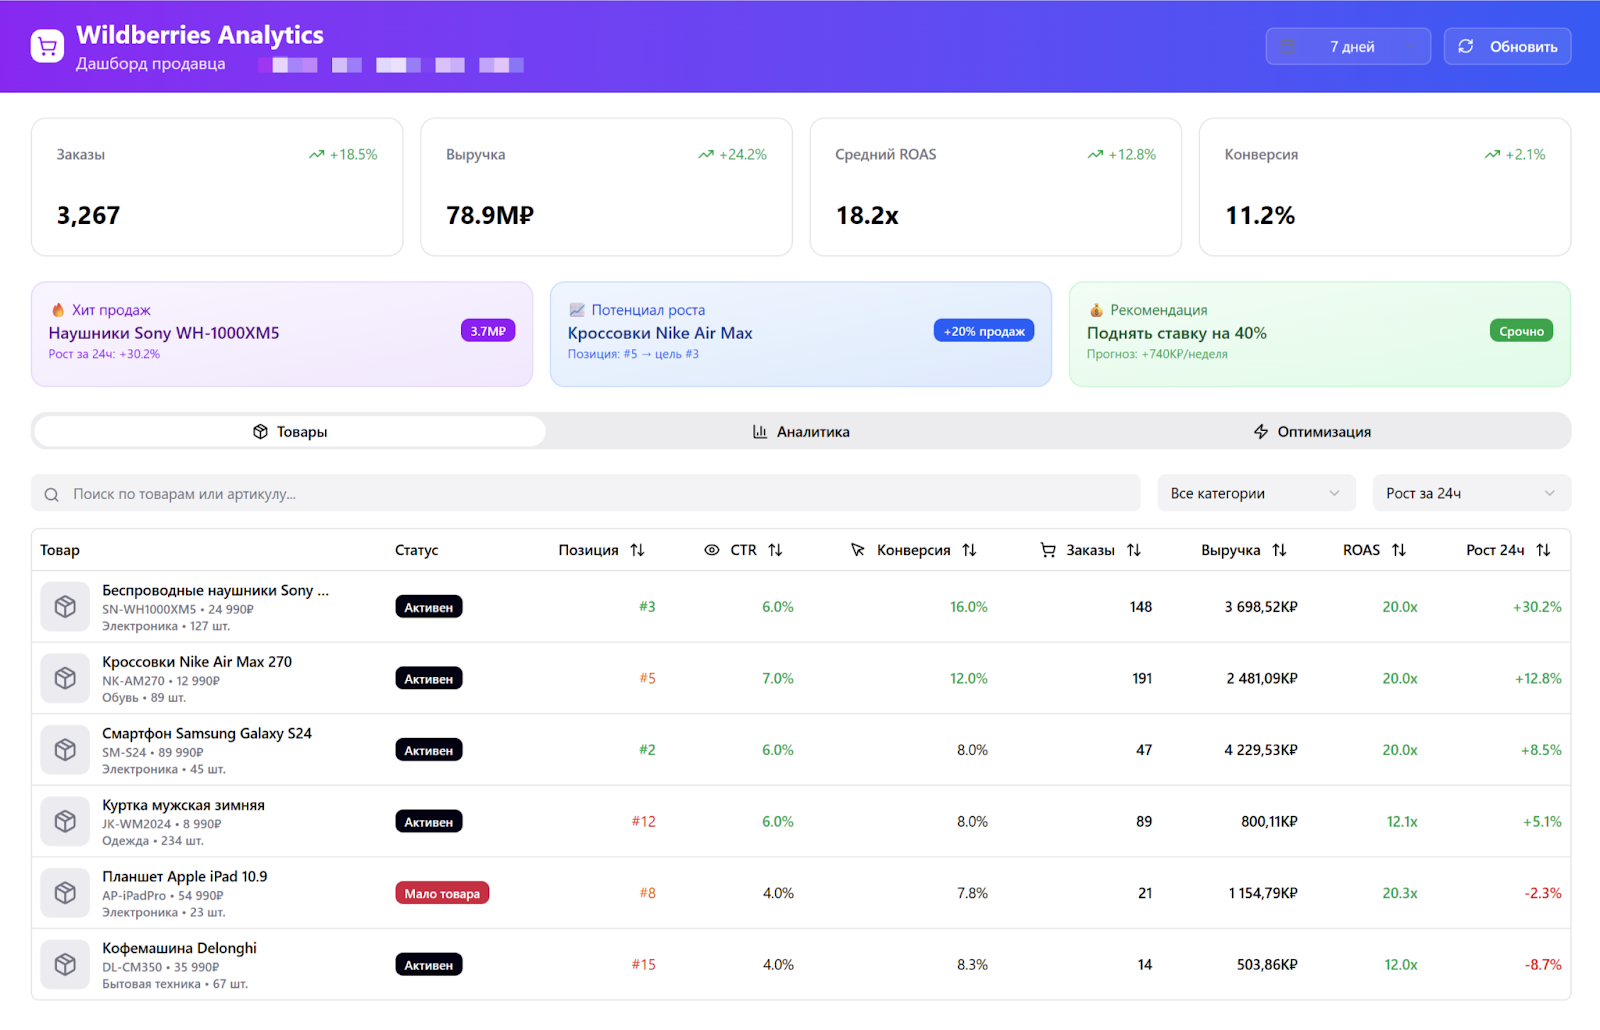Click the trend arrow icon on Выручка card
Image resolution: width=1600 pixels, height=1030 pixels.
pyautogui.click(x=706, y=154)
